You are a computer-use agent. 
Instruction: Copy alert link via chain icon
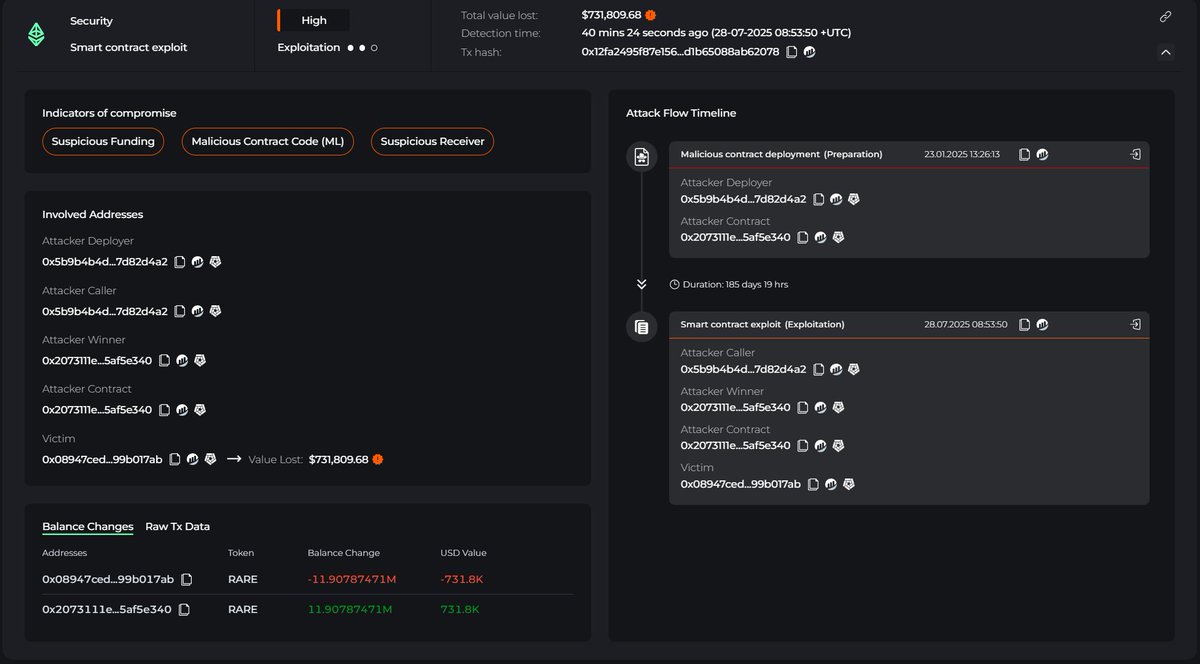1165,17
